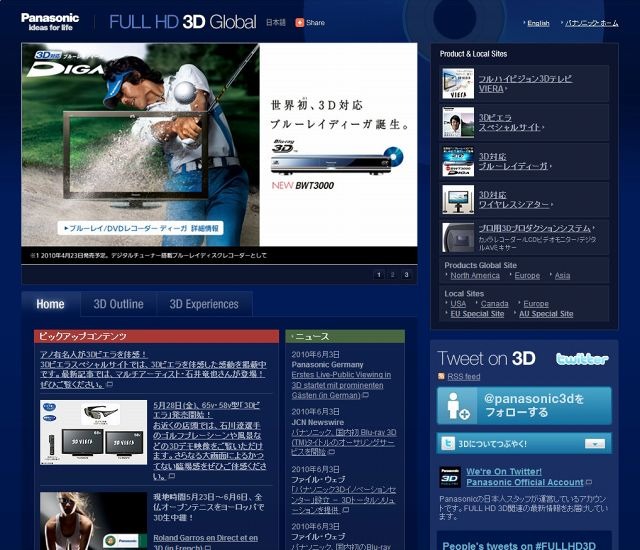Click the Twitter bird icon in tweet box
Viewport: 640px width, 550px height.
click(x=448, y=444)
